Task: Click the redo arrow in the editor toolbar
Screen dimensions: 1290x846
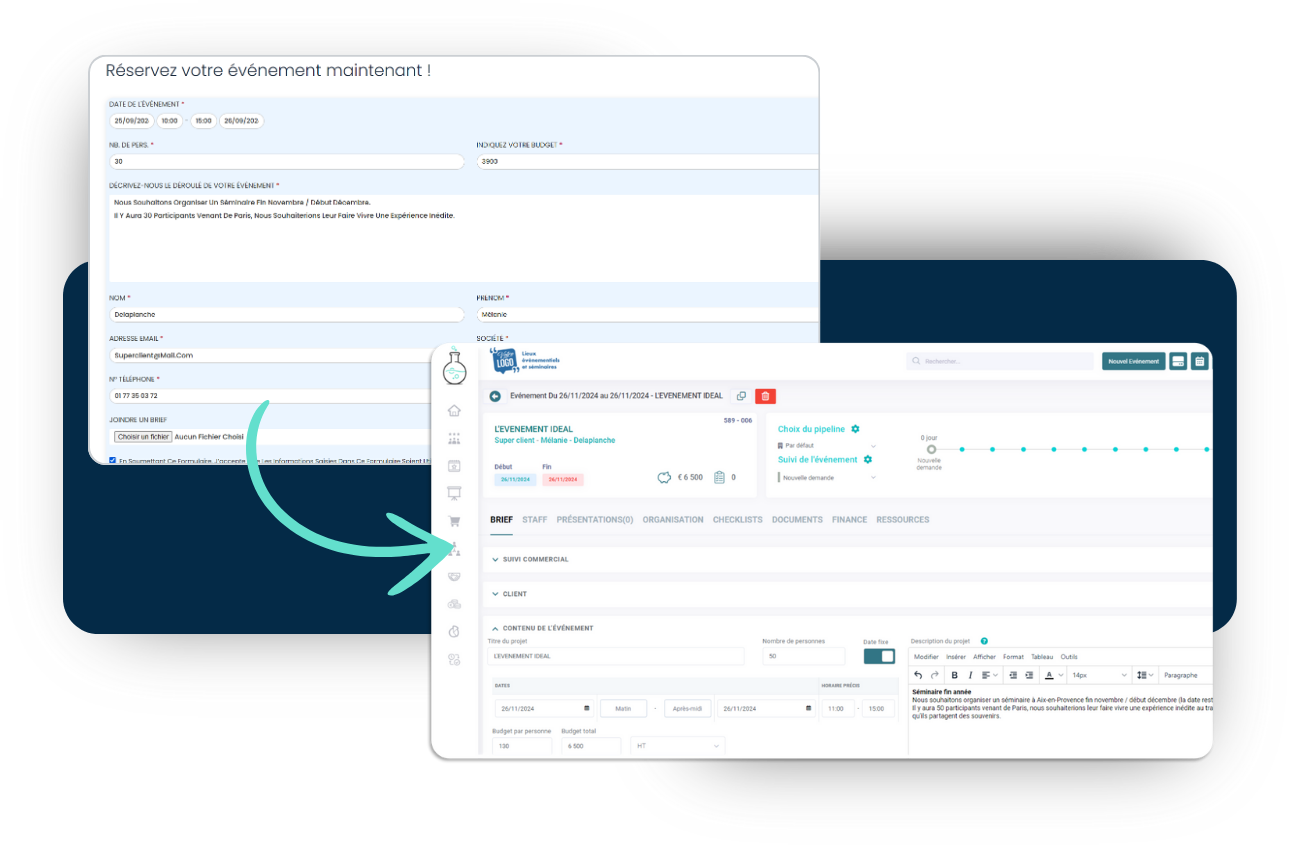Action: 935,675
